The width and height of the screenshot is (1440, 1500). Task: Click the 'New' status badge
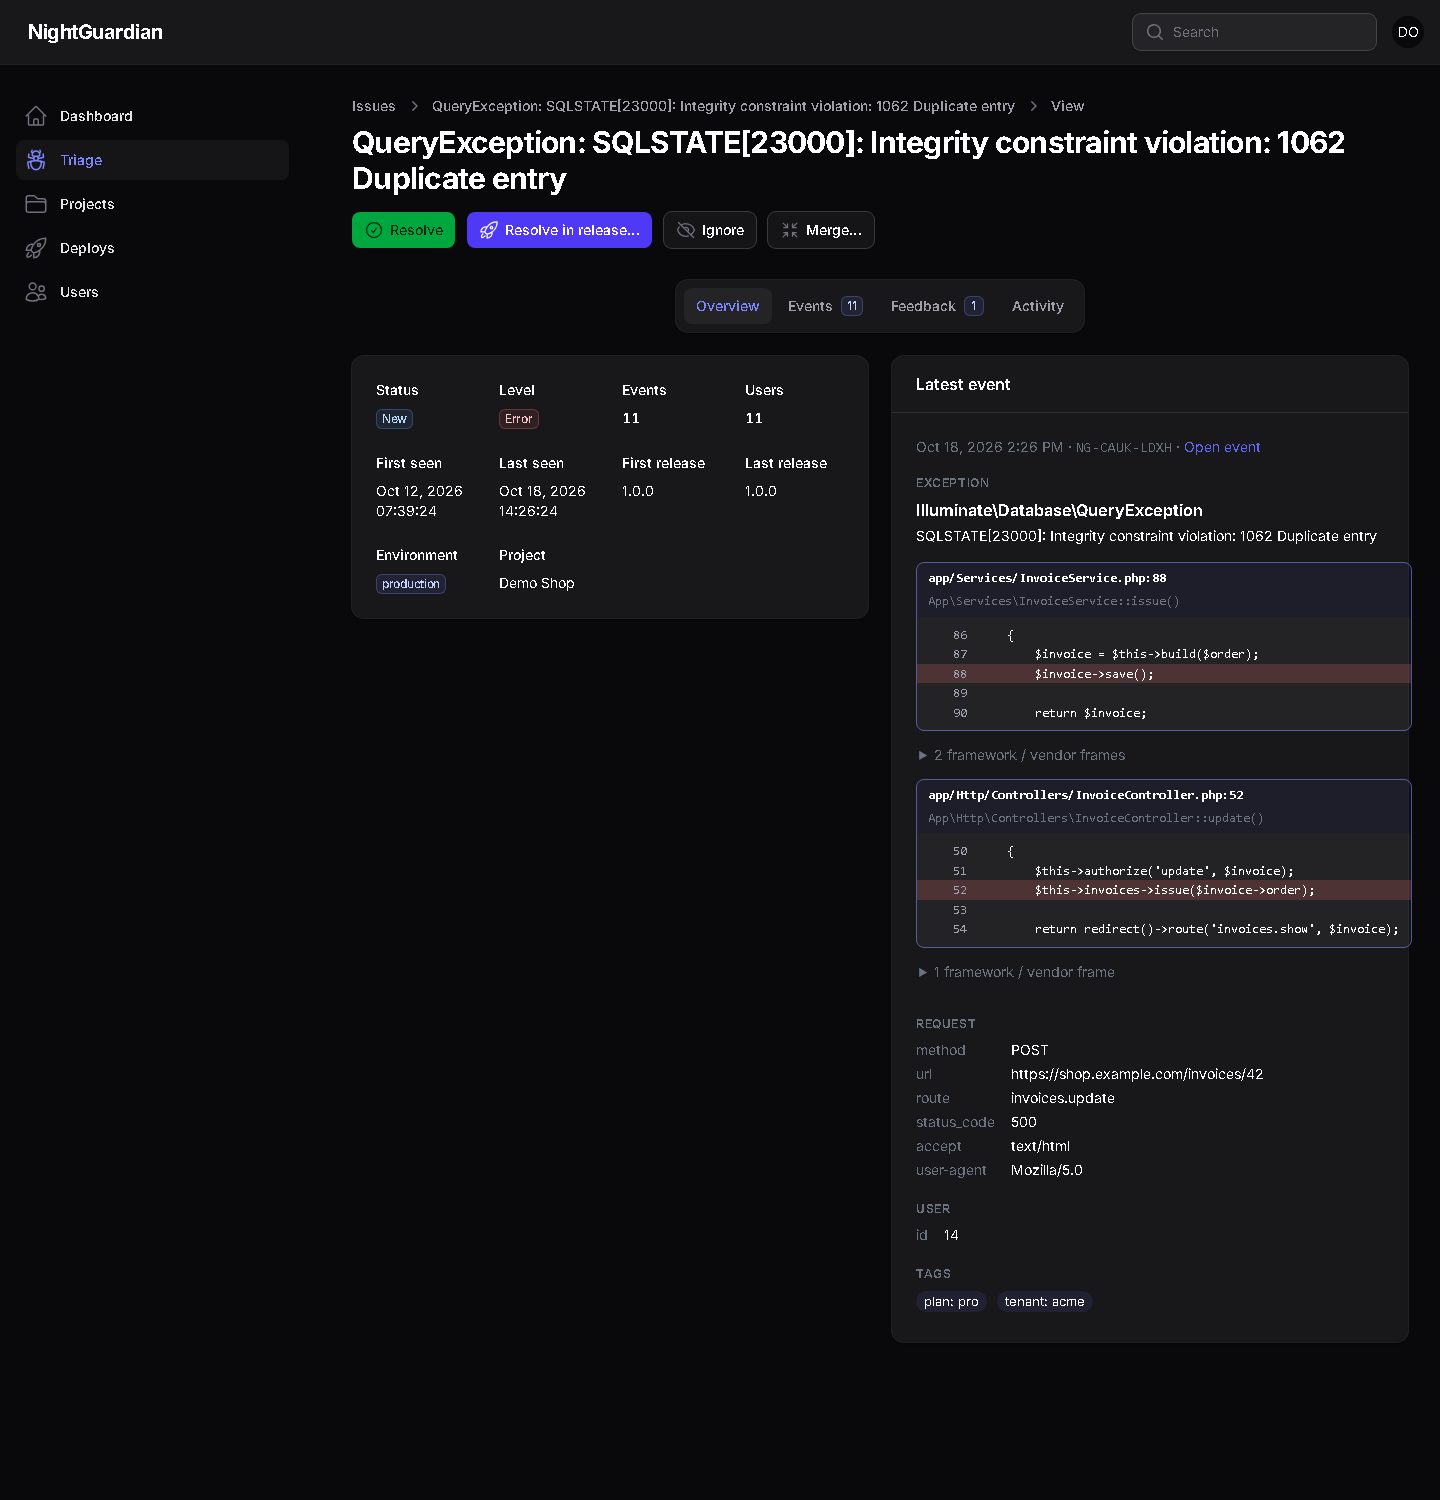(394, 419)
